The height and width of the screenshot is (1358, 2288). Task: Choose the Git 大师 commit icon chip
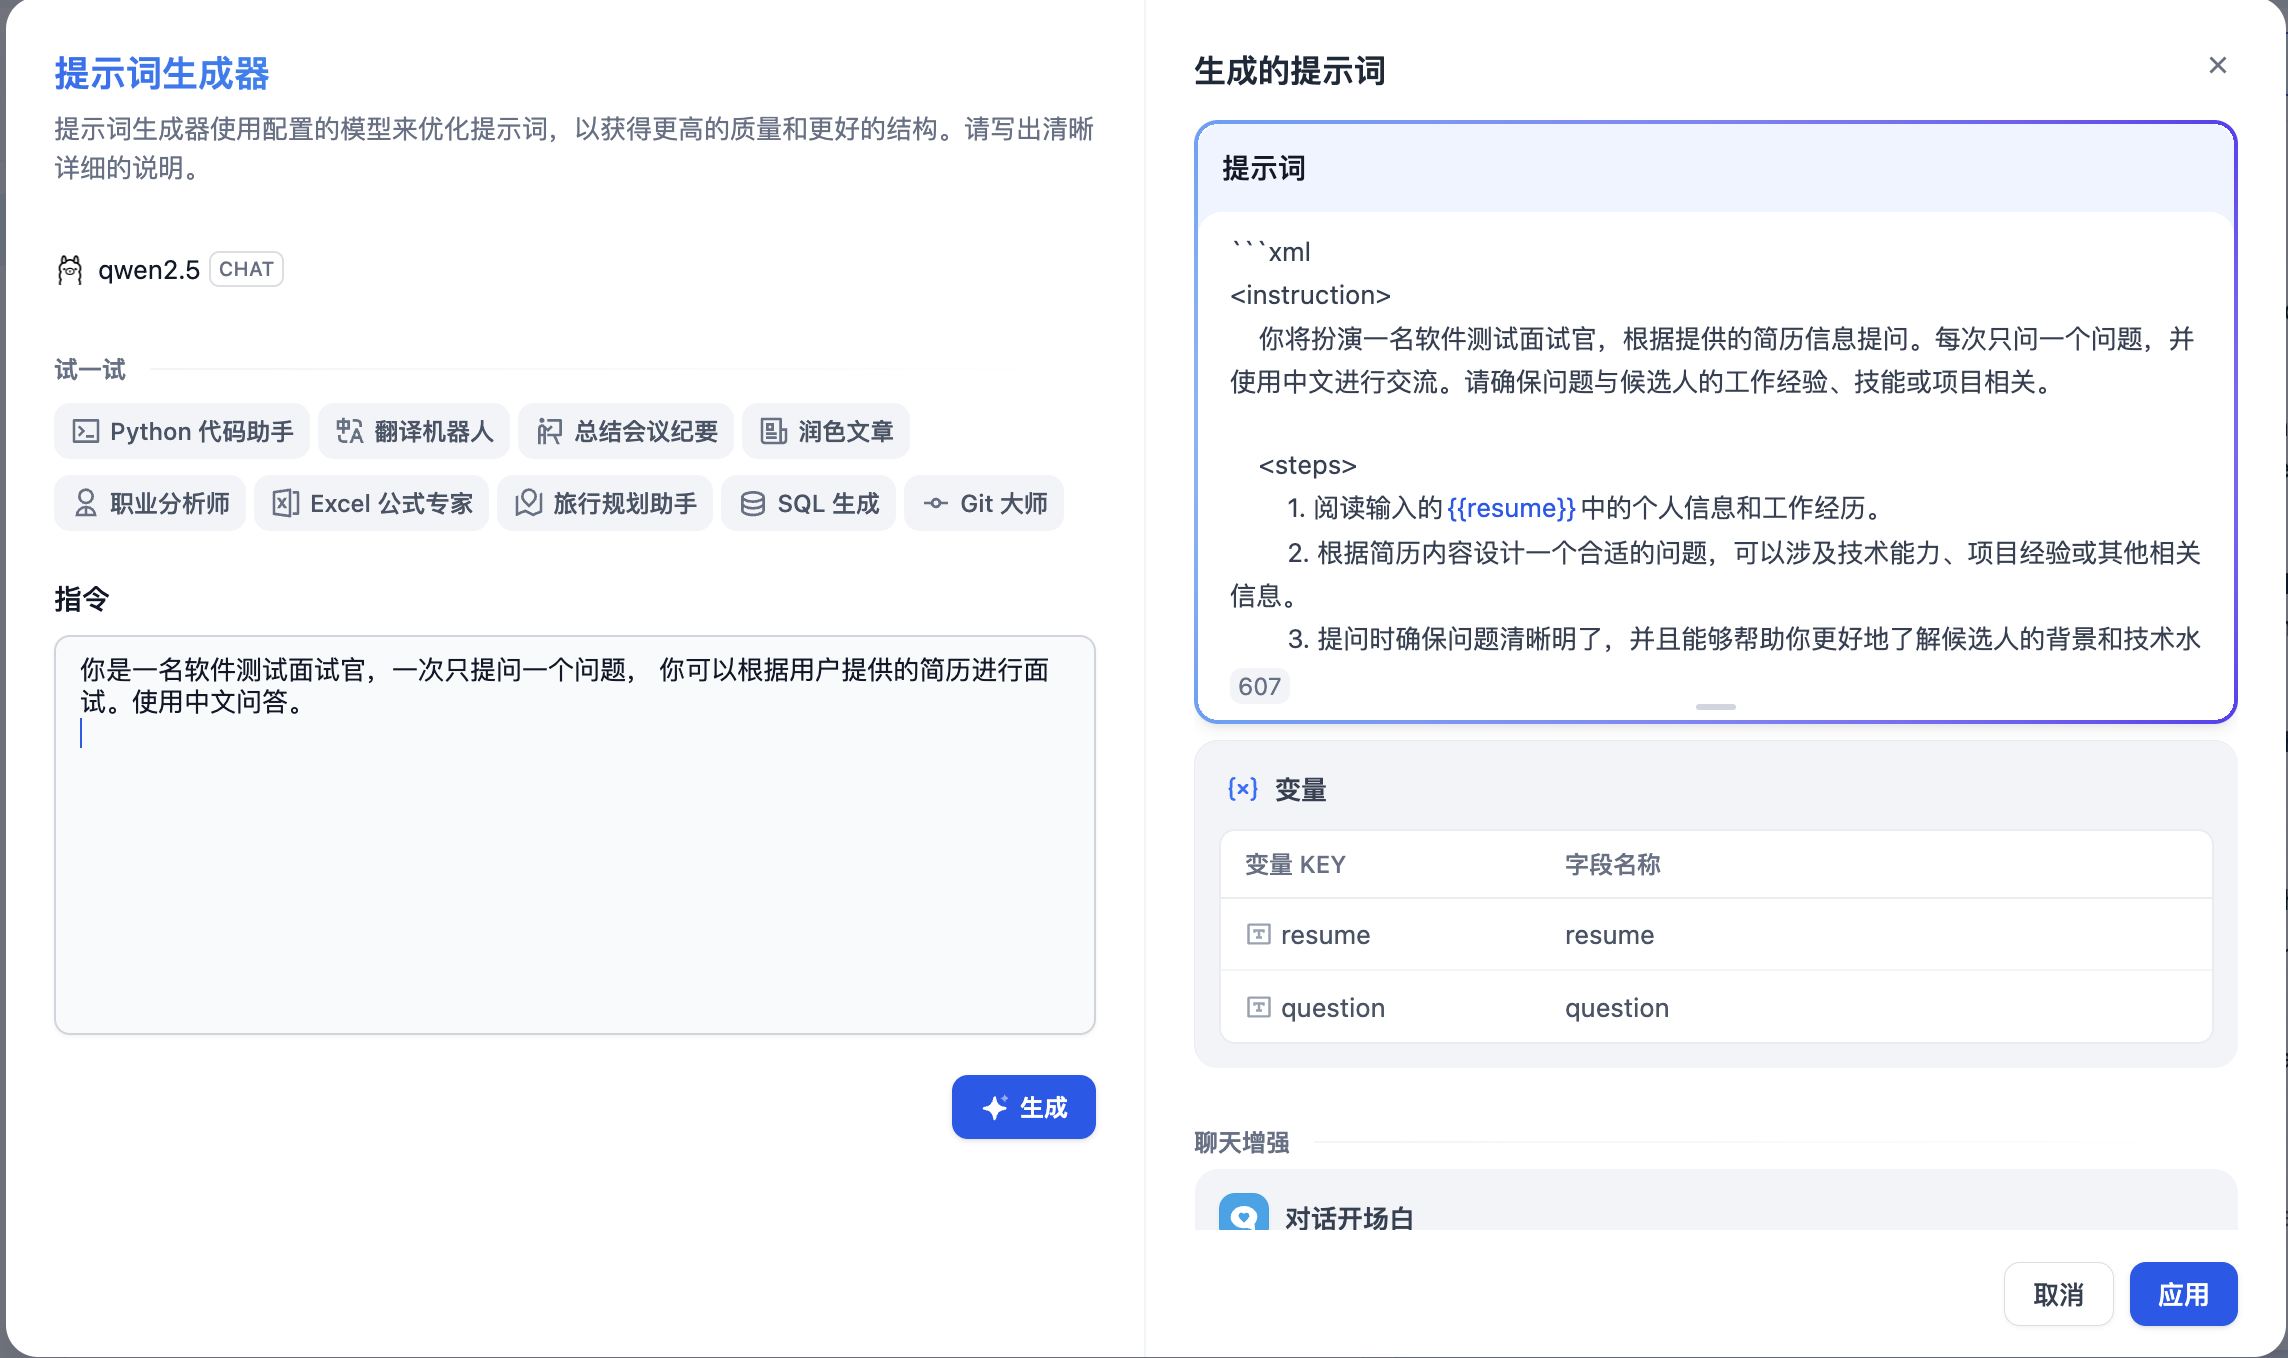point(935,503)
